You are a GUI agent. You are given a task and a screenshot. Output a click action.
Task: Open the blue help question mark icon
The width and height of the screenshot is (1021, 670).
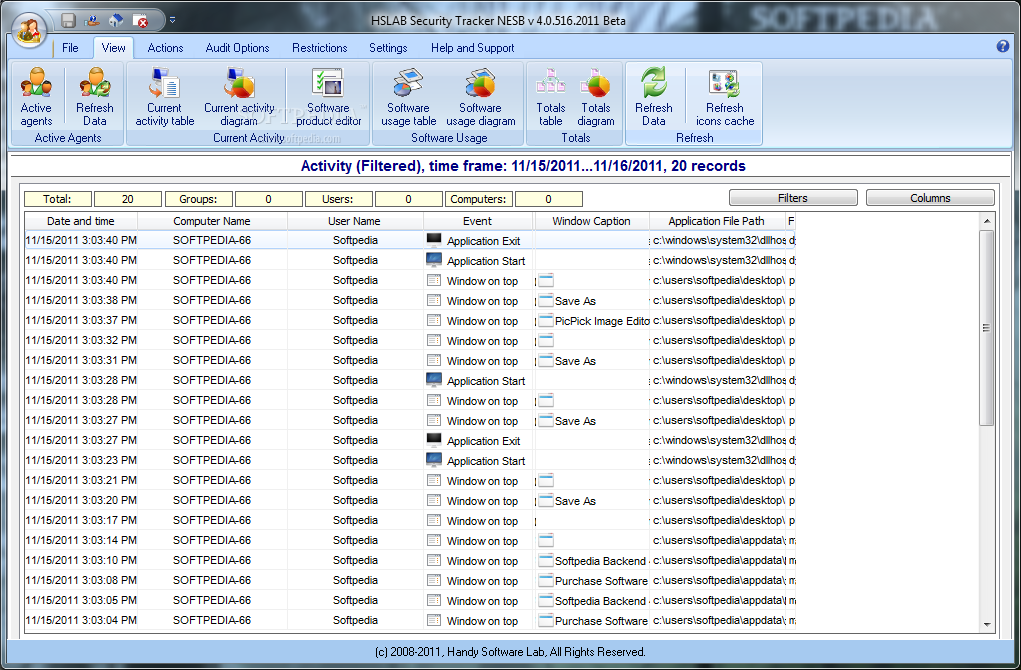[1002, 46]
